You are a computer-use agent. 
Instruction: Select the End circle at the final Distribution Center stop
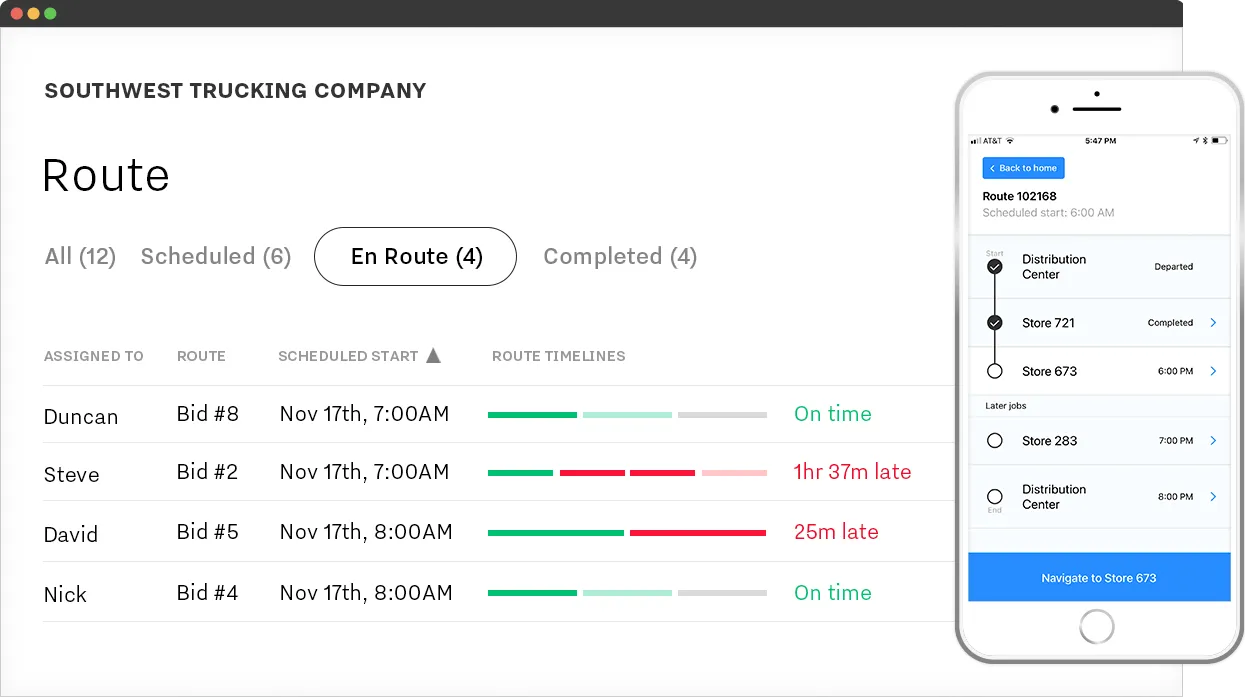tap(995, 495)
